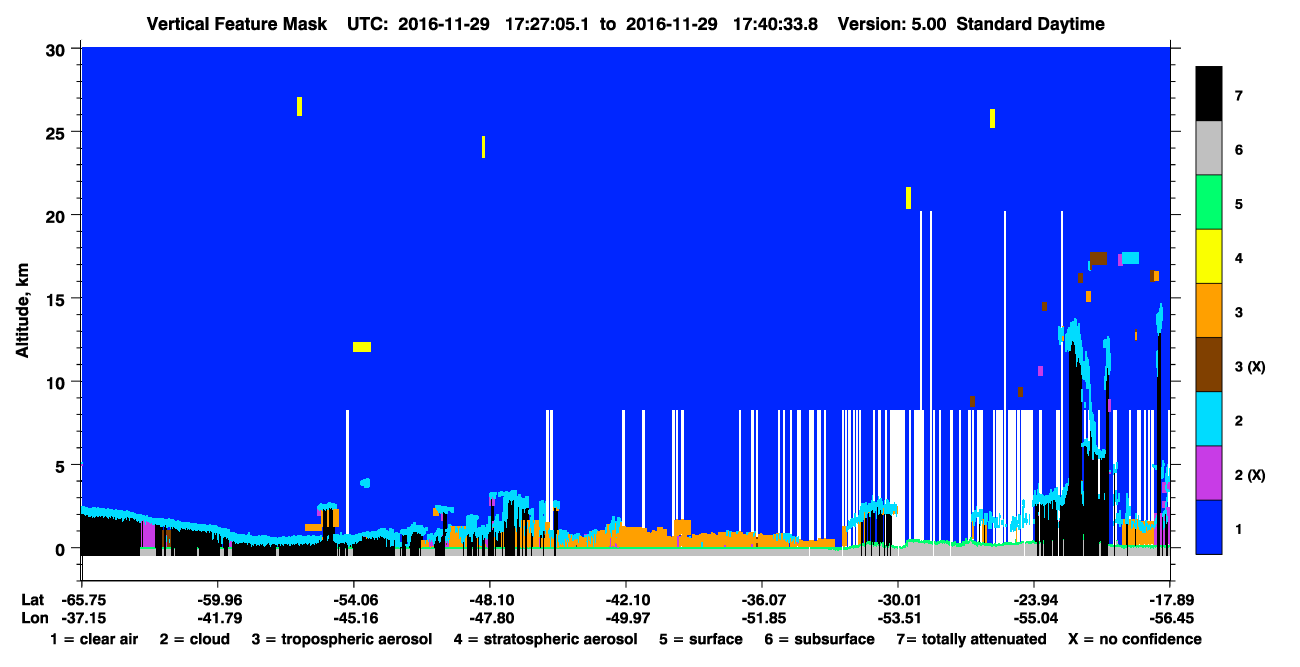Click the gray legend swatch labeled 6
The height and width of the screenshot is (667, 1300).
point(1209,148)
